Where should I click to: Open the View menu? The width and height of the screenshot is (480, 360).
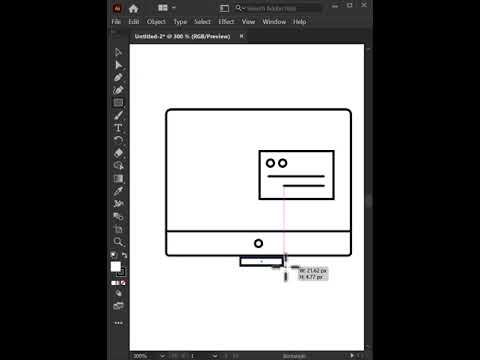(x=248, y=22)
